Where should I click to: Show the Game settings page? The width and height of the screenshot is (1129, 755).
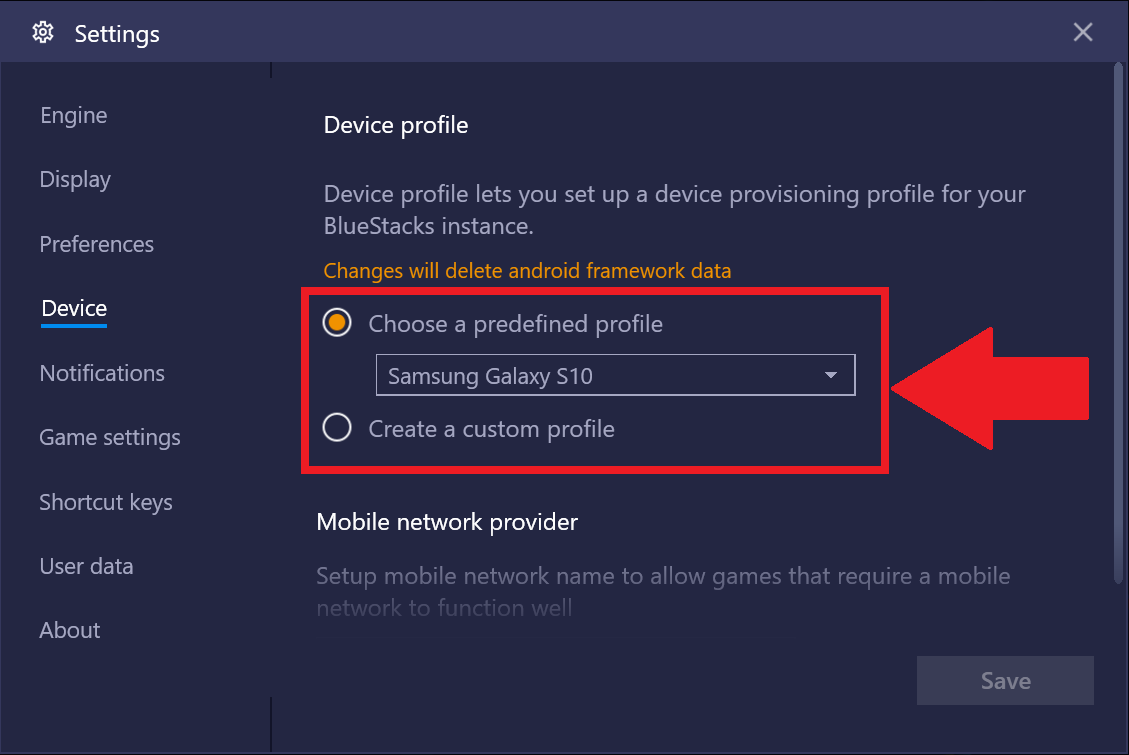109,438
